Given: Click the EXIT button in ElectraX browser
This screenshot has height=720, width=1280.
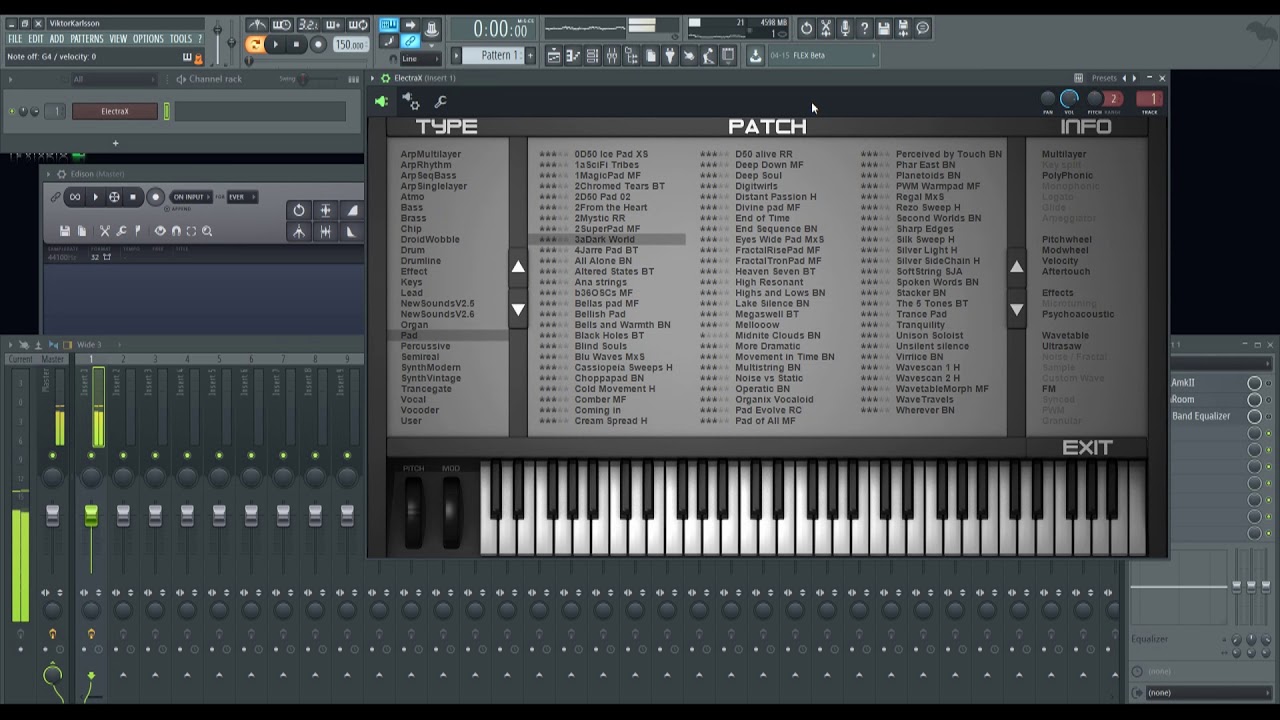Looking at the screenshot, I should tap(1087, 448).
